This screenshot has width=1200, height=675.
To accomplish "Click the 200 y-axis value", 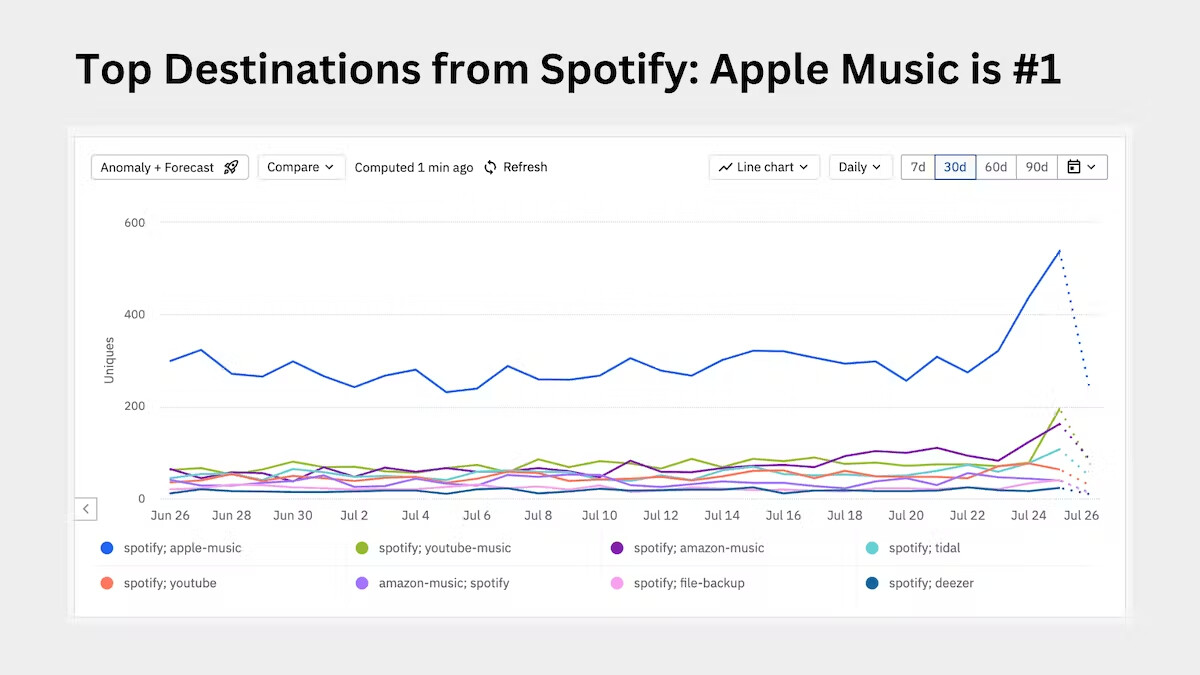I will pyautogui.click(x=135, y=406).
